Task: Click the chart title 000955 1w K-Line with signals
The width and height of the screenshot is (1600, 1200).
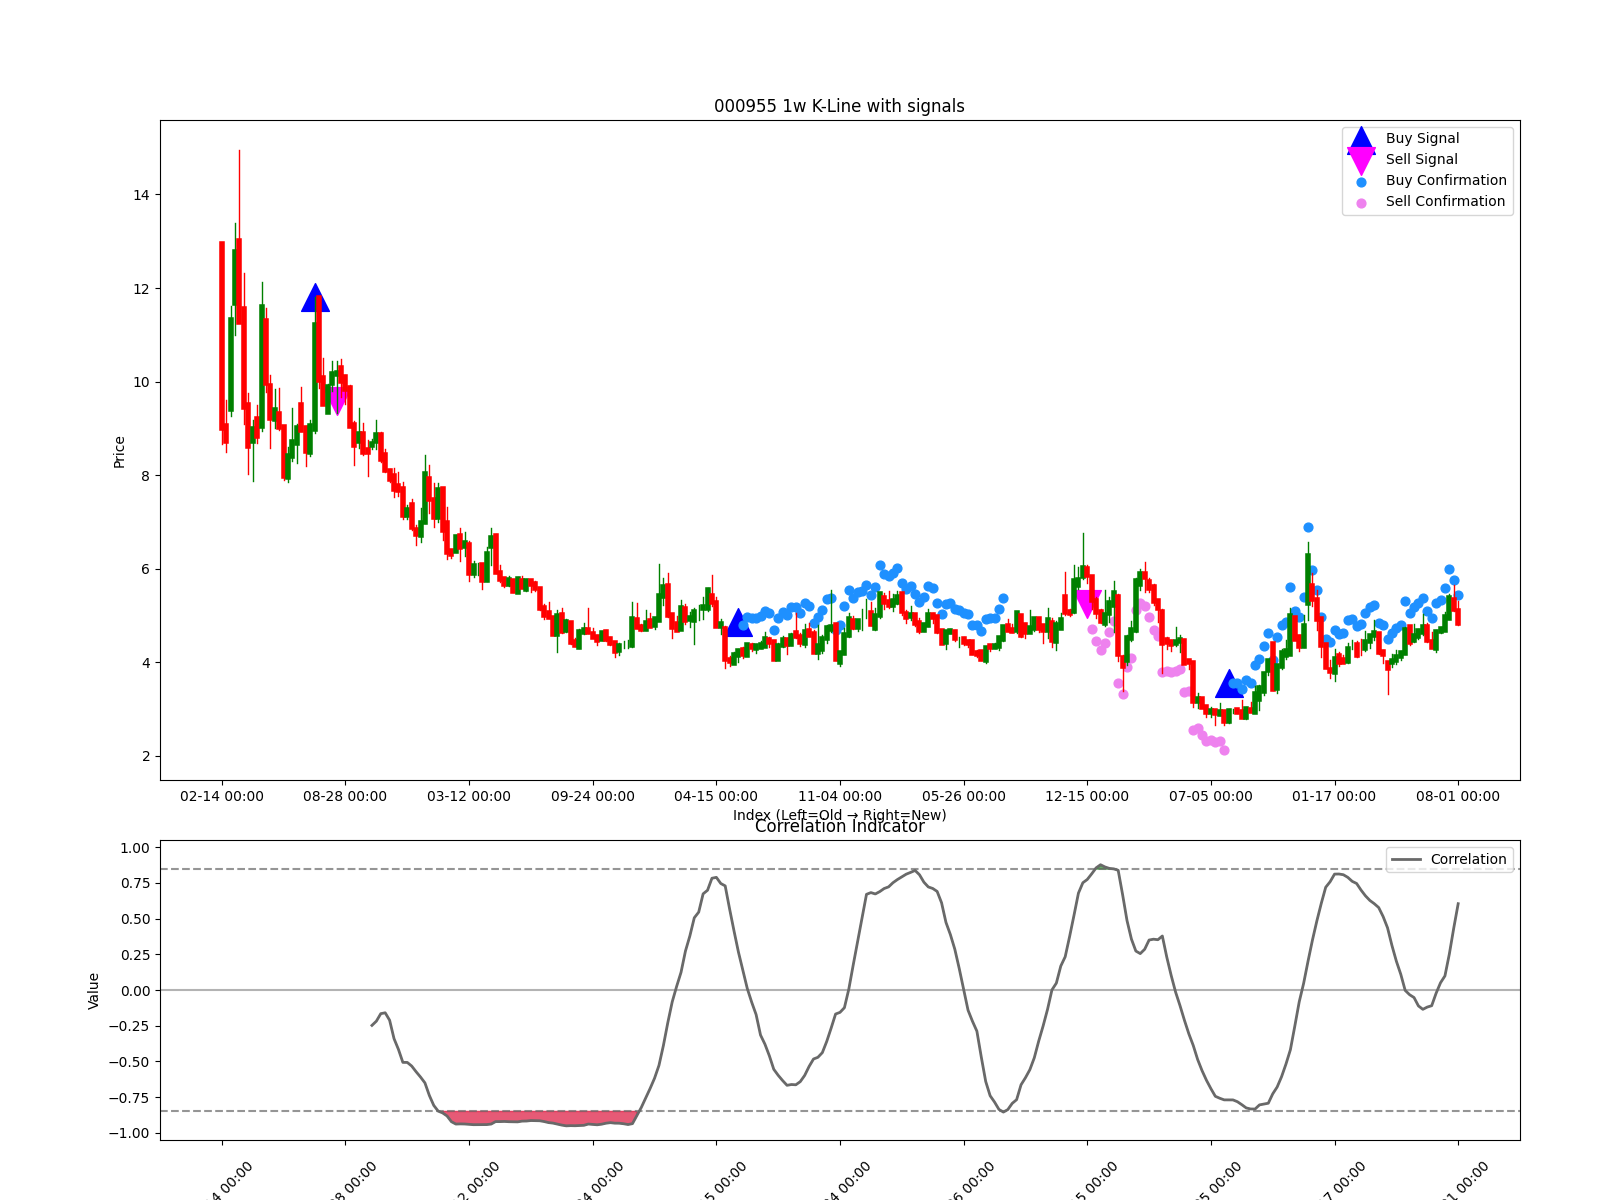Action: coord(839,106)
